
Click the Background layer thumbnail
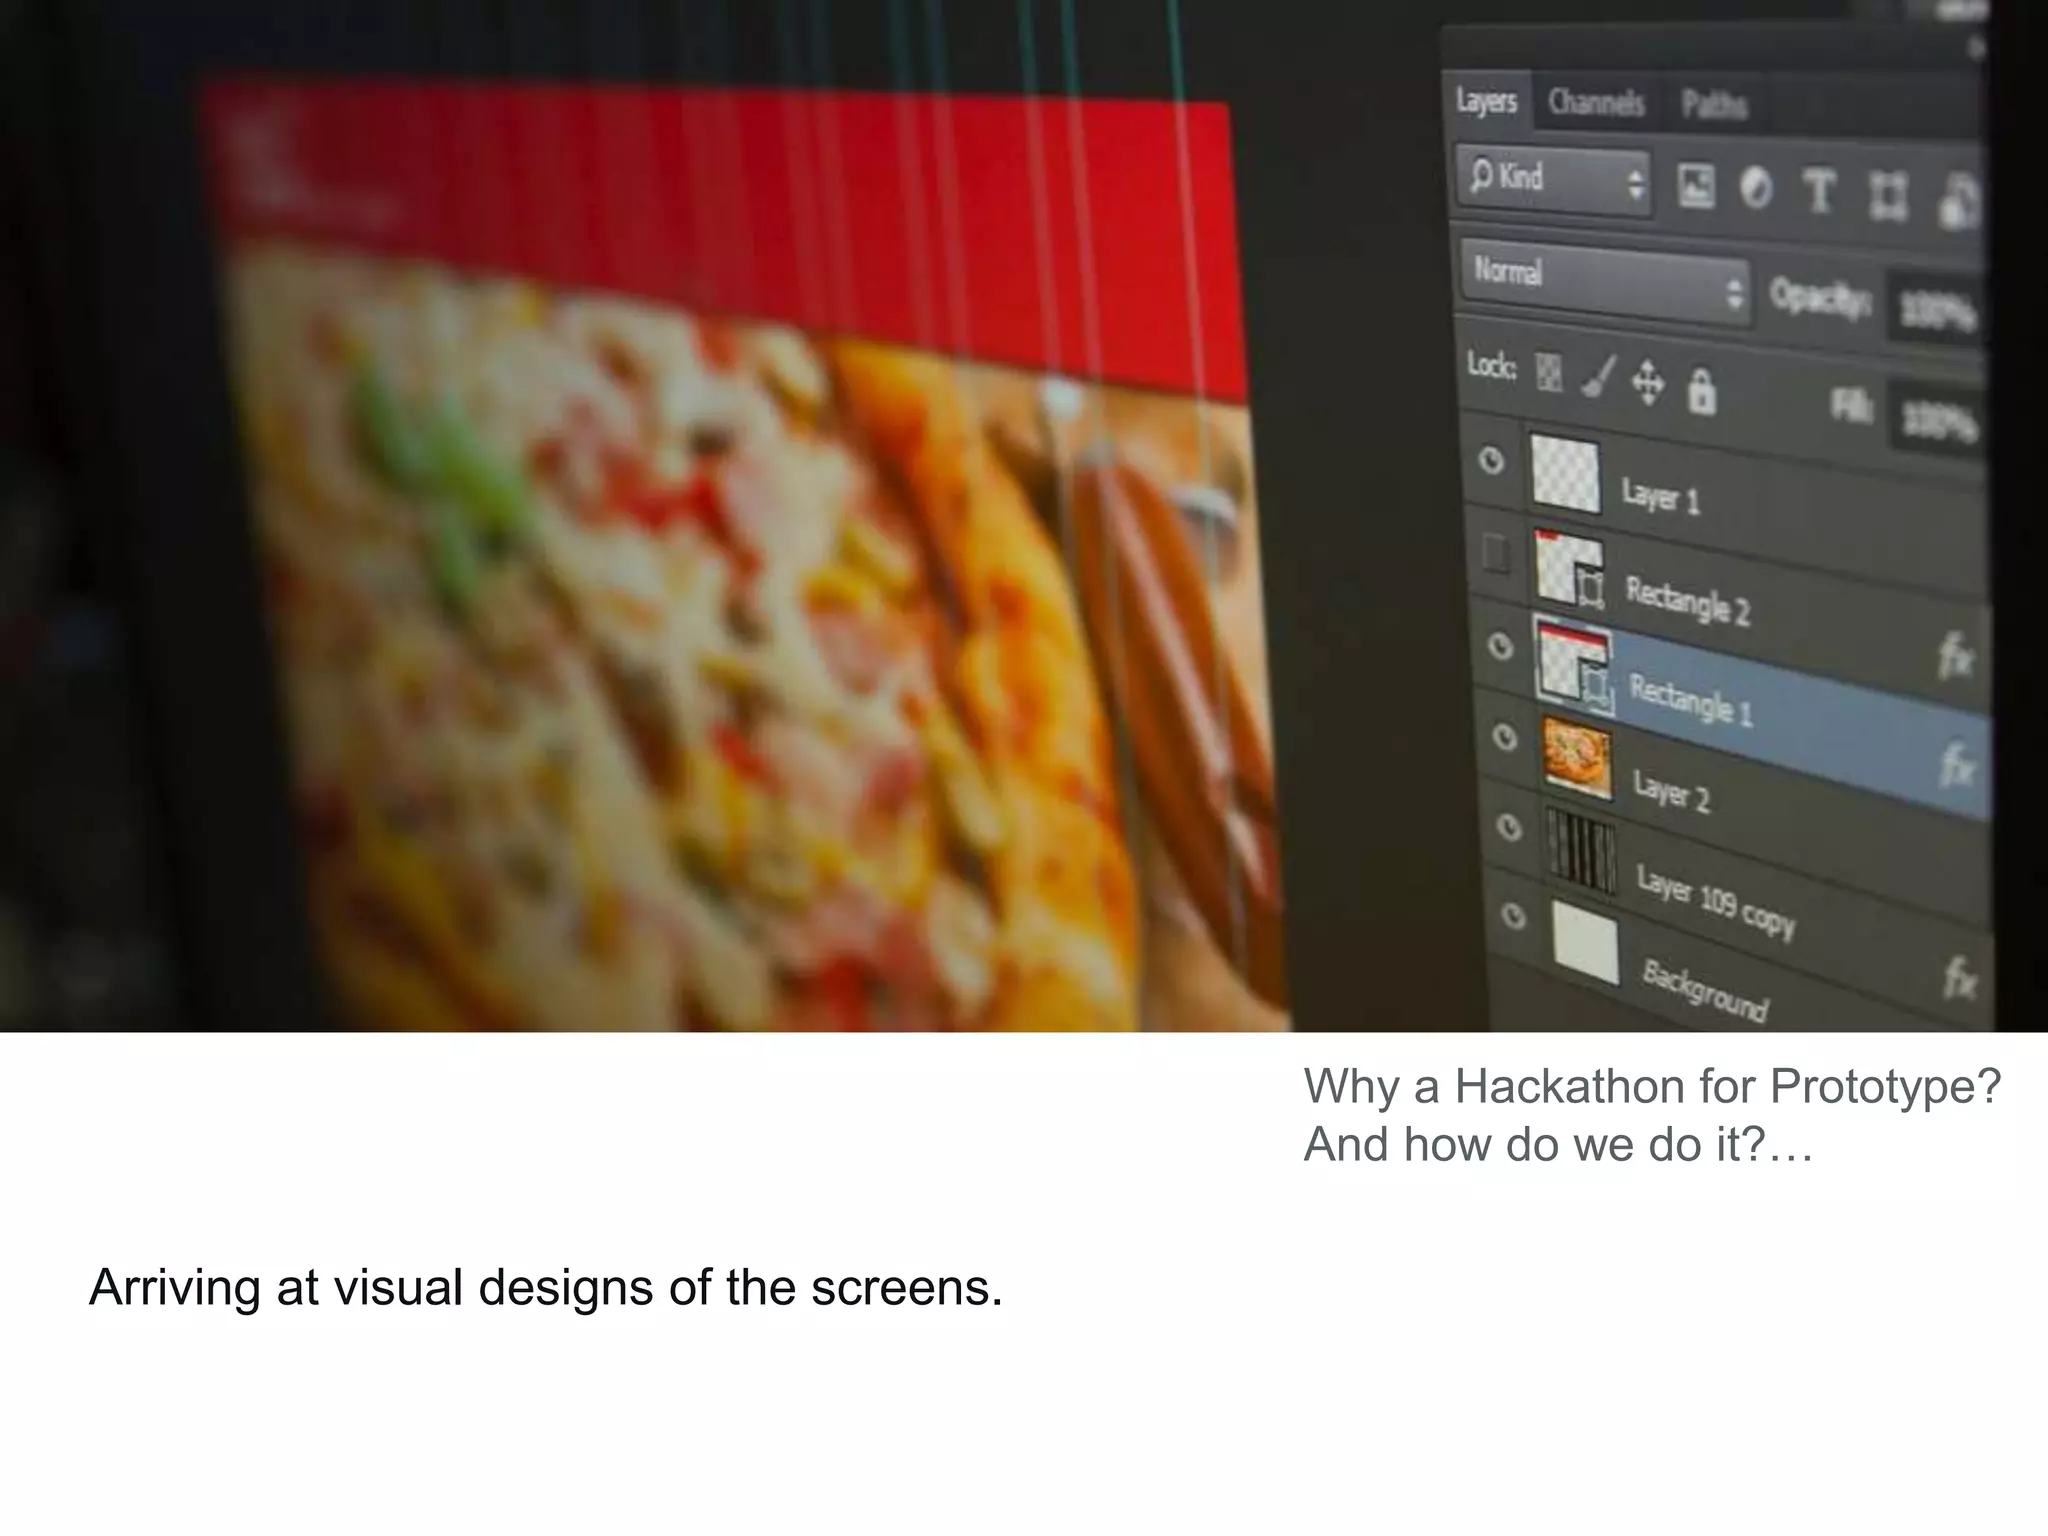[1586, 942]
